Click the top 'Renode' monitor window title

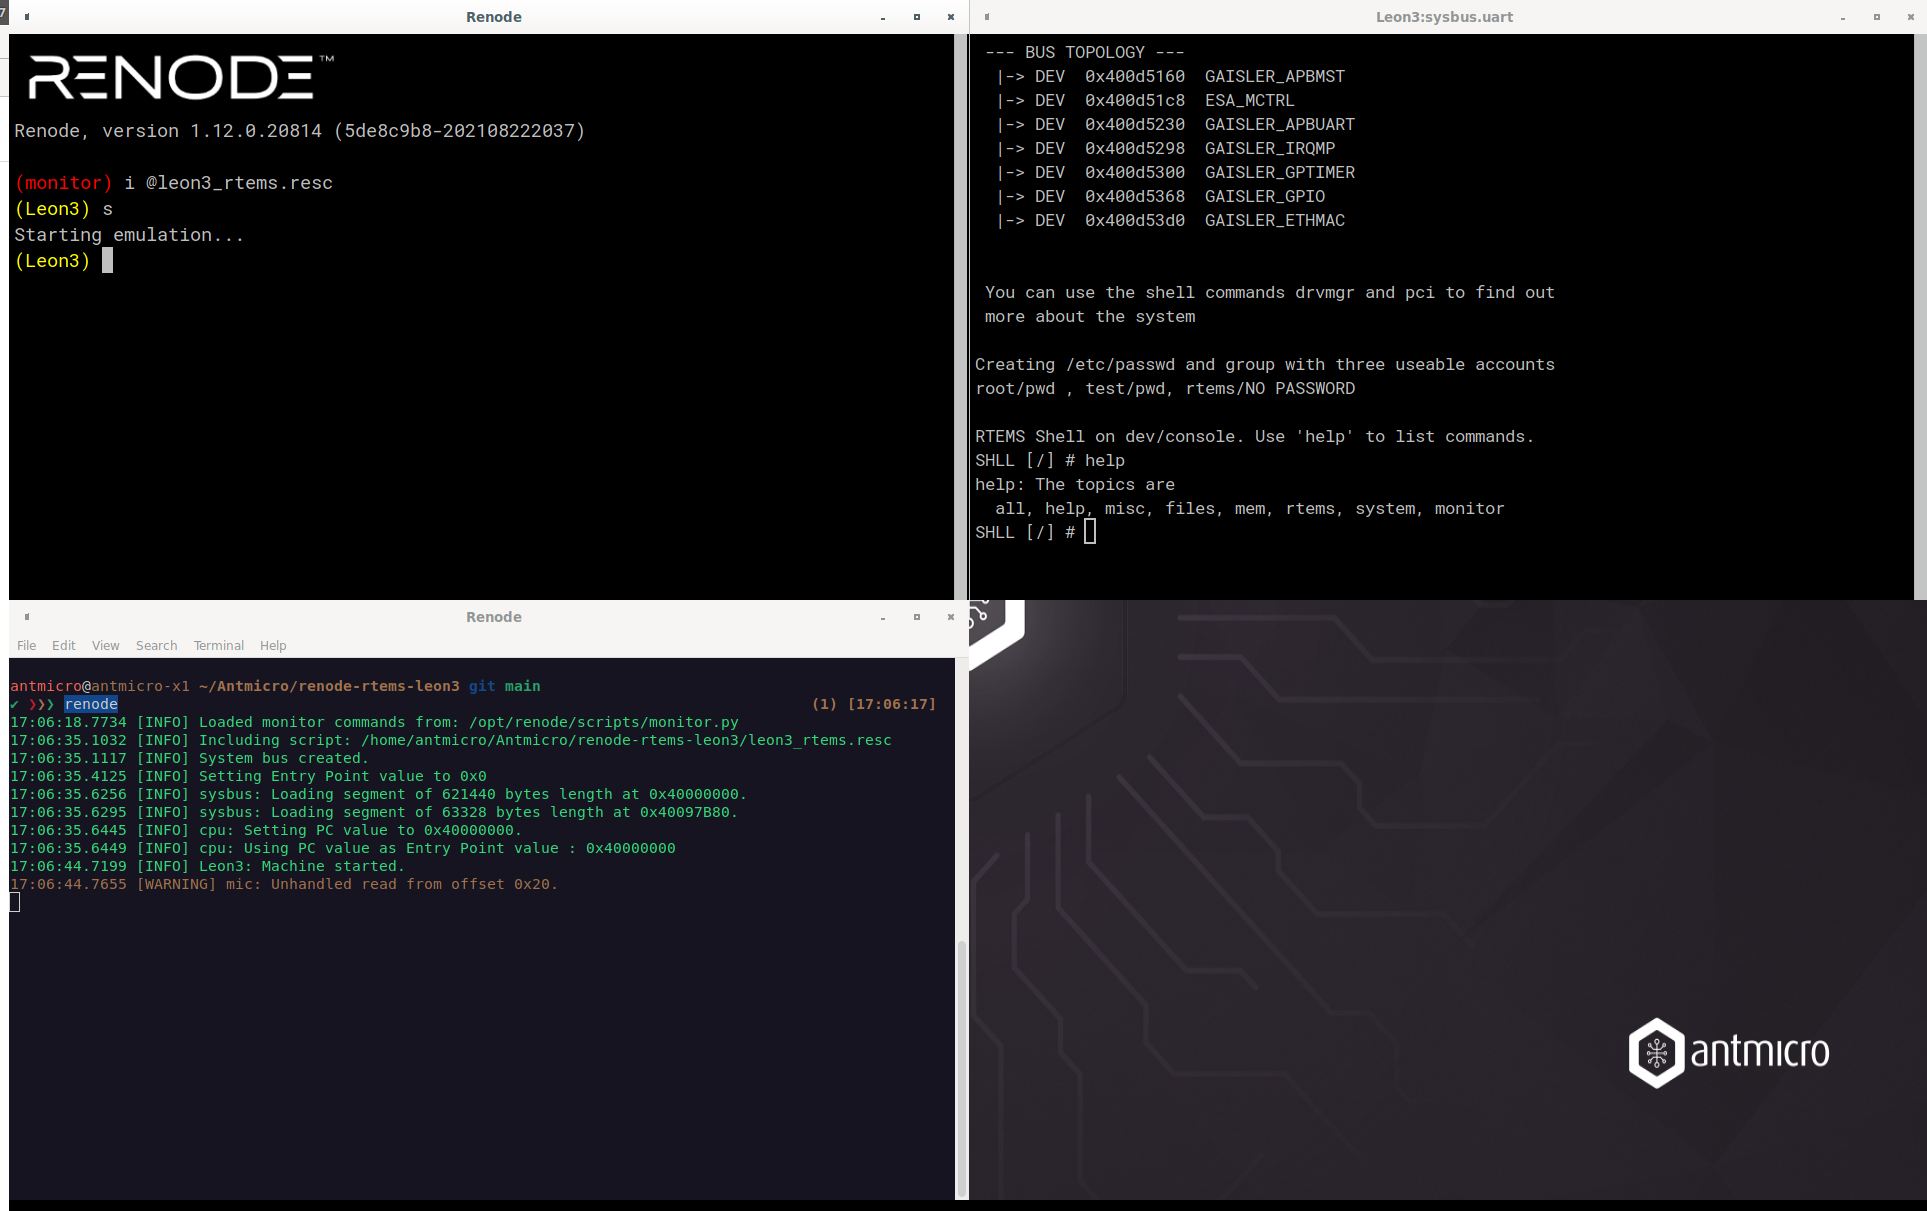494,17
